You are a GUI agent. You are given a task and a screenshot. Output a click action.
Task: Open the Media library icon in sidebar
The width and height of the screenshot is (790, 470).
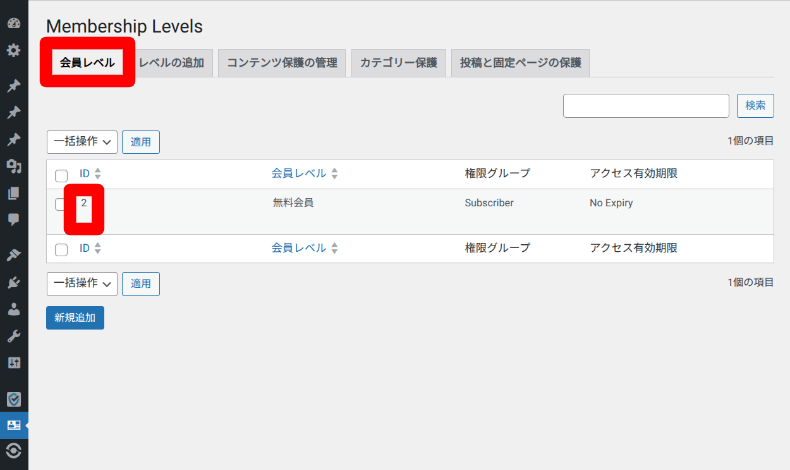14,166
